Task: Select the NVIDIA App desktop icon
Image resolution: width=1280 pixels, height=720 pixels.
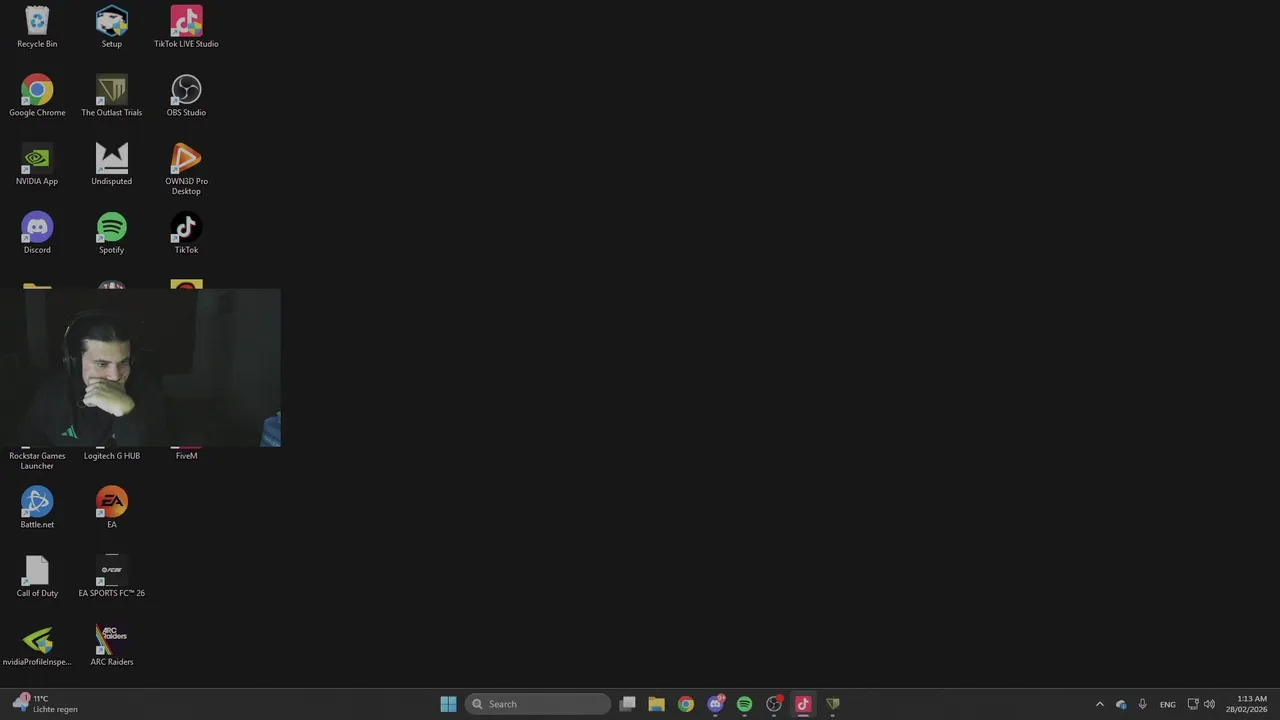Action: [x=37, y=165]
